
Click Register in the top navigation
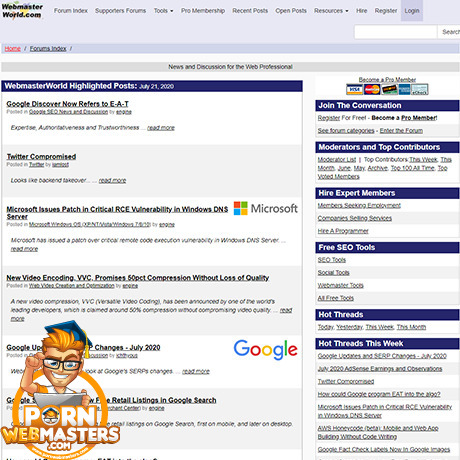click(386, 11)
